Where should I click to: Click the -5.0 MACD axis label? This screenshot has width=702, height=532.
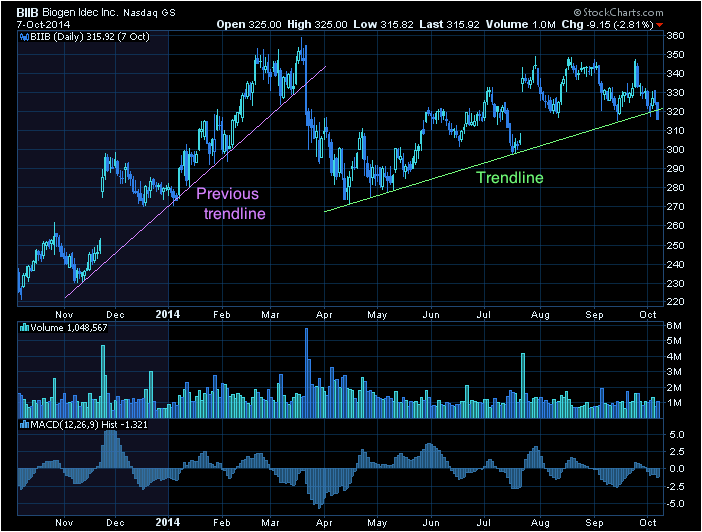[676, 504]
